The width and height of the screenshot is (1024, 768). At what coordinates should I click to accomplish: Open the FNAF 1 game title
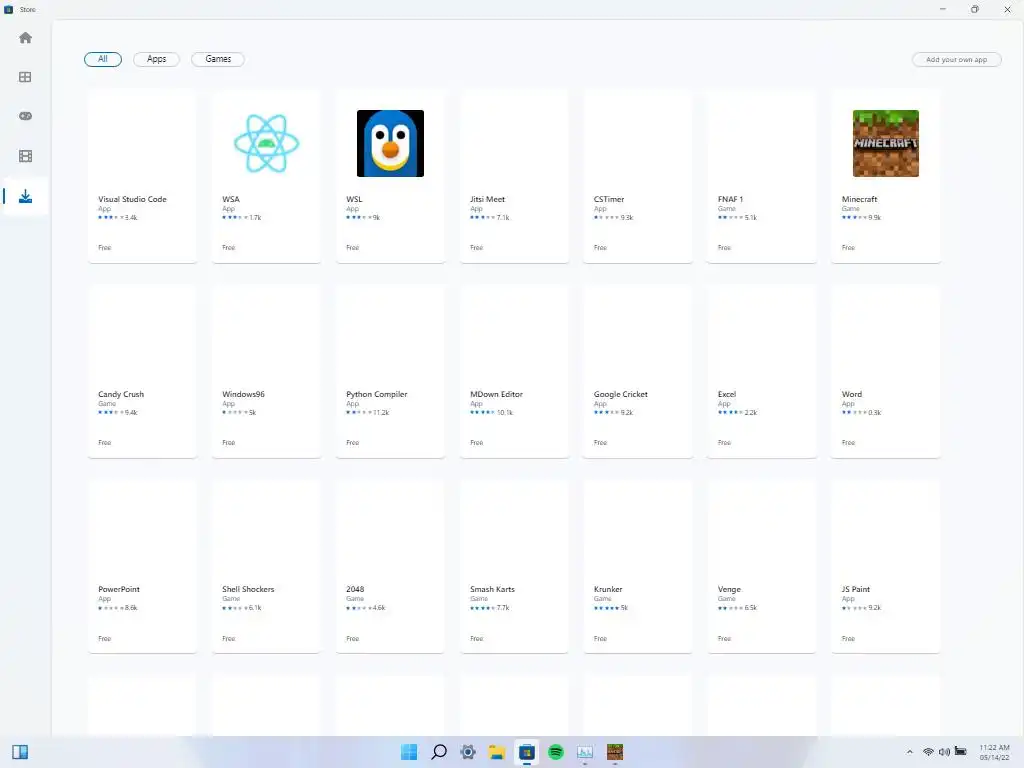(x=730, y=199)
